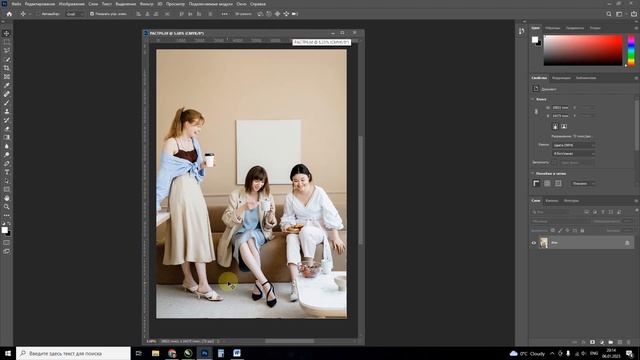This screenshot has width=640, height=360.
Task: Click the layer style fx icon
Action: [584, 342]
